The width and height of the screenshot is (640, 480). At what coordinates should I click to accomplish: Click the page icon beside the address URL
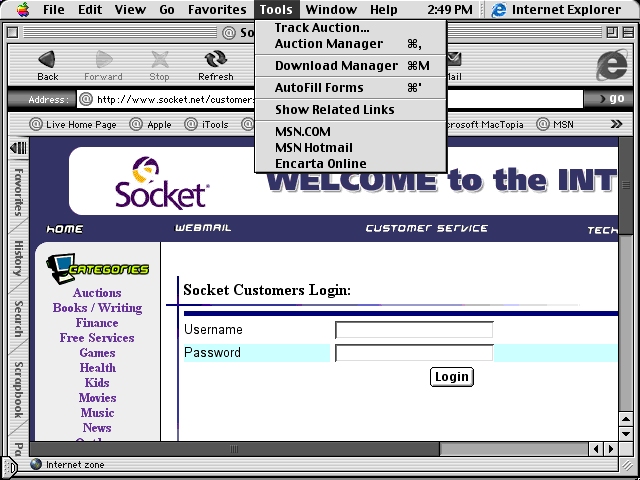(86, 99)
